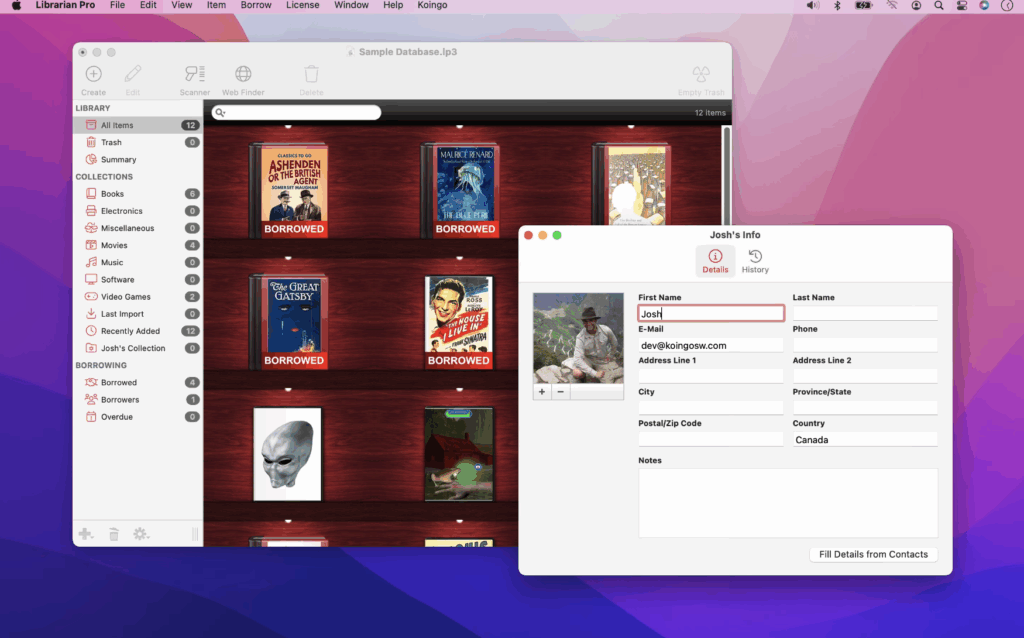Switch to the History tab
This screenshot has width=1024, height=638.
(x=755, y=261)
